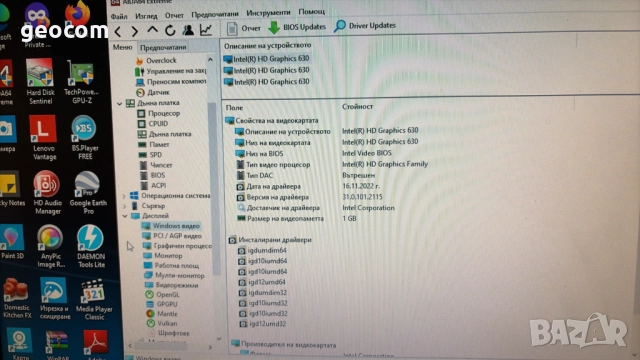
Task: Open Driver Updates
Action: (365, 26)
